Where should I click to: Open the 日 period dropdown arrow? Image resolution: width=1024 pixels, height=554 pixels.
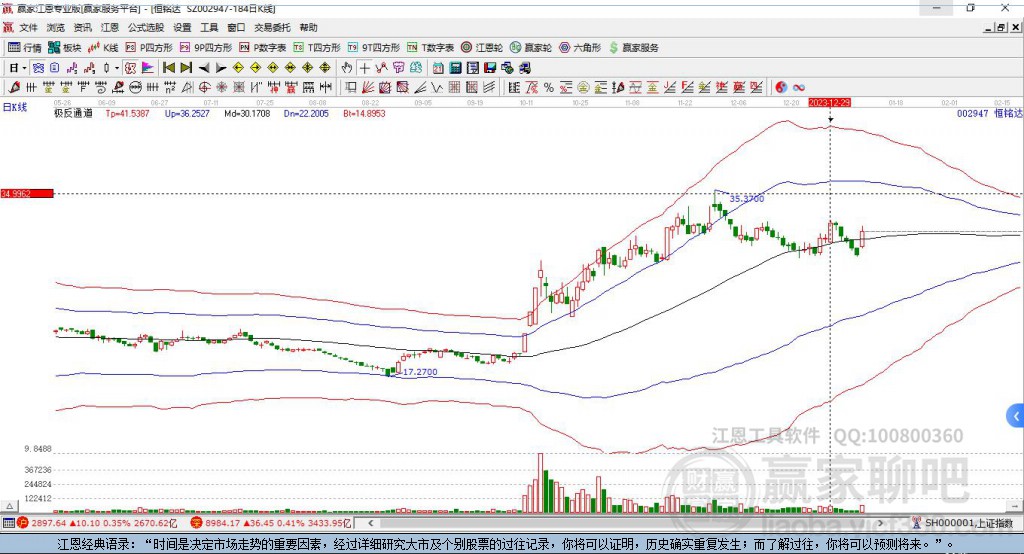pyautogui.click(x=24, y=68)
